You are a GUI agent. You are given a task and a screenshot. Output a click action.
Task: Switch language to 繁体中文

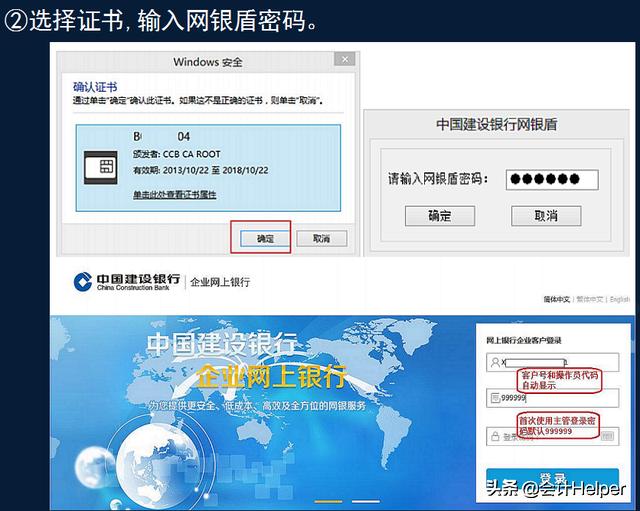click(589, 299)
